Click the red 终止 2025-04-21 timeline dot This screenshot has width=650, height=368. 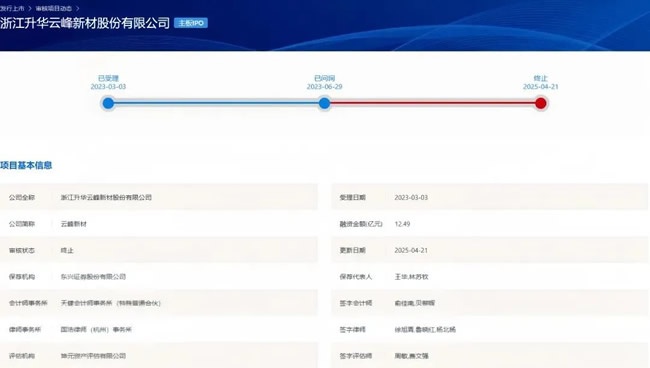tap(541, 103)
